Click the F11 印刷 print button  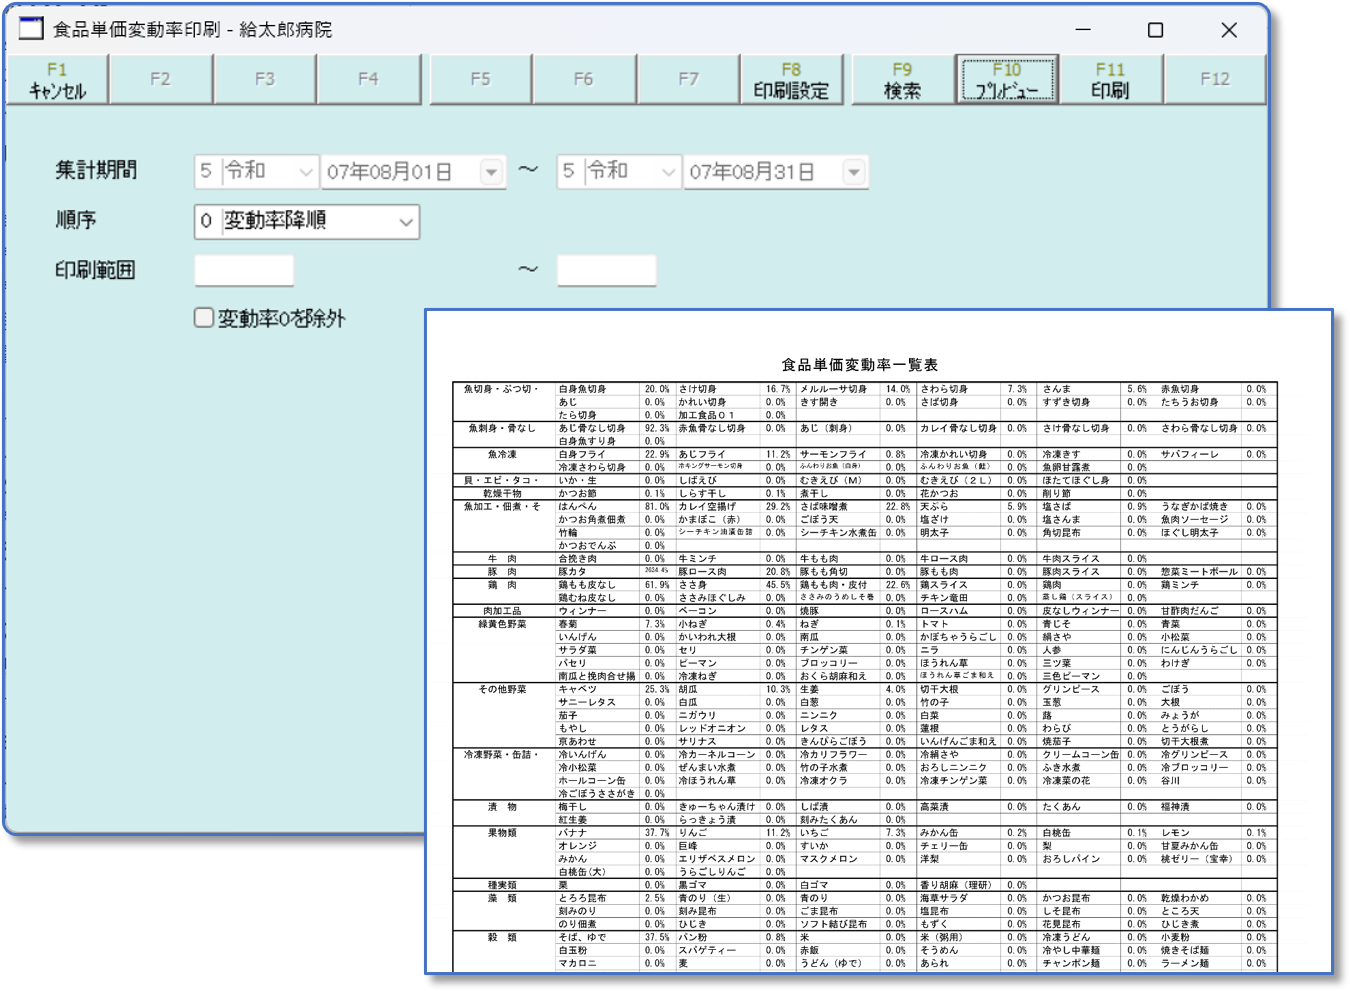1110,80
